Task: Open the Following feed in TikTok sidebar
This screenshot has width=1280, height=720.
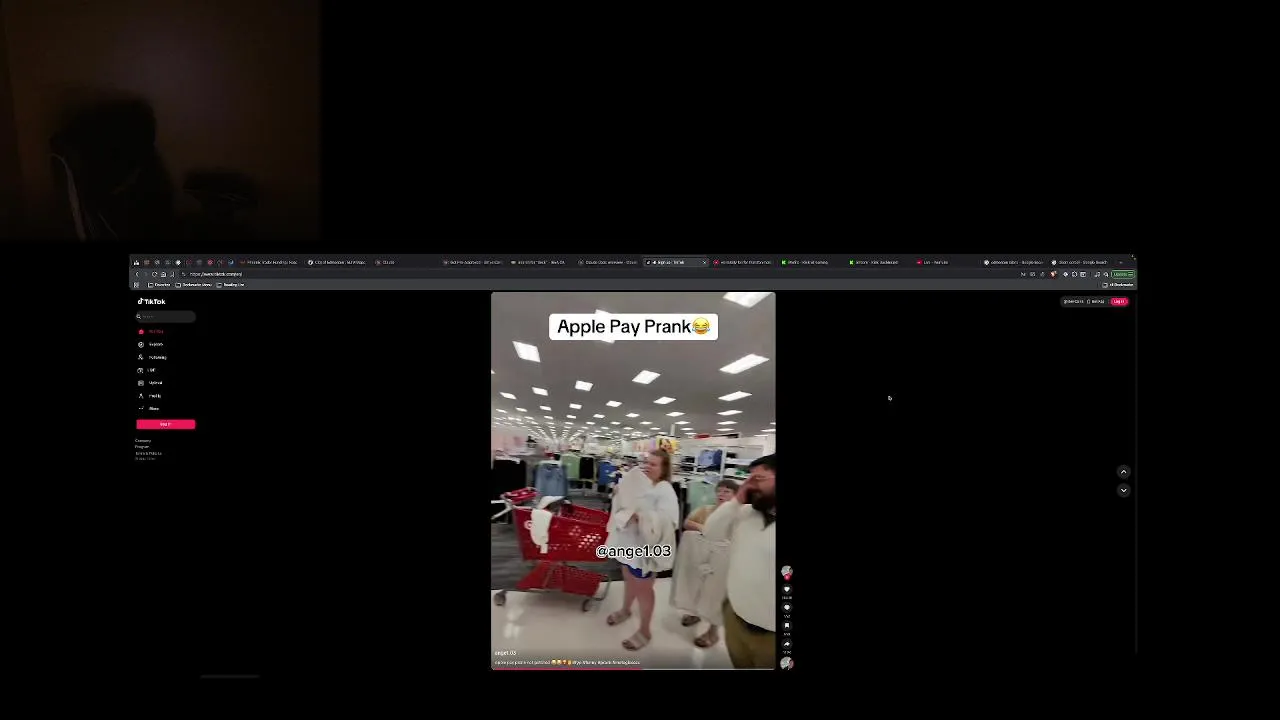Action: click(x=152, y=357)
